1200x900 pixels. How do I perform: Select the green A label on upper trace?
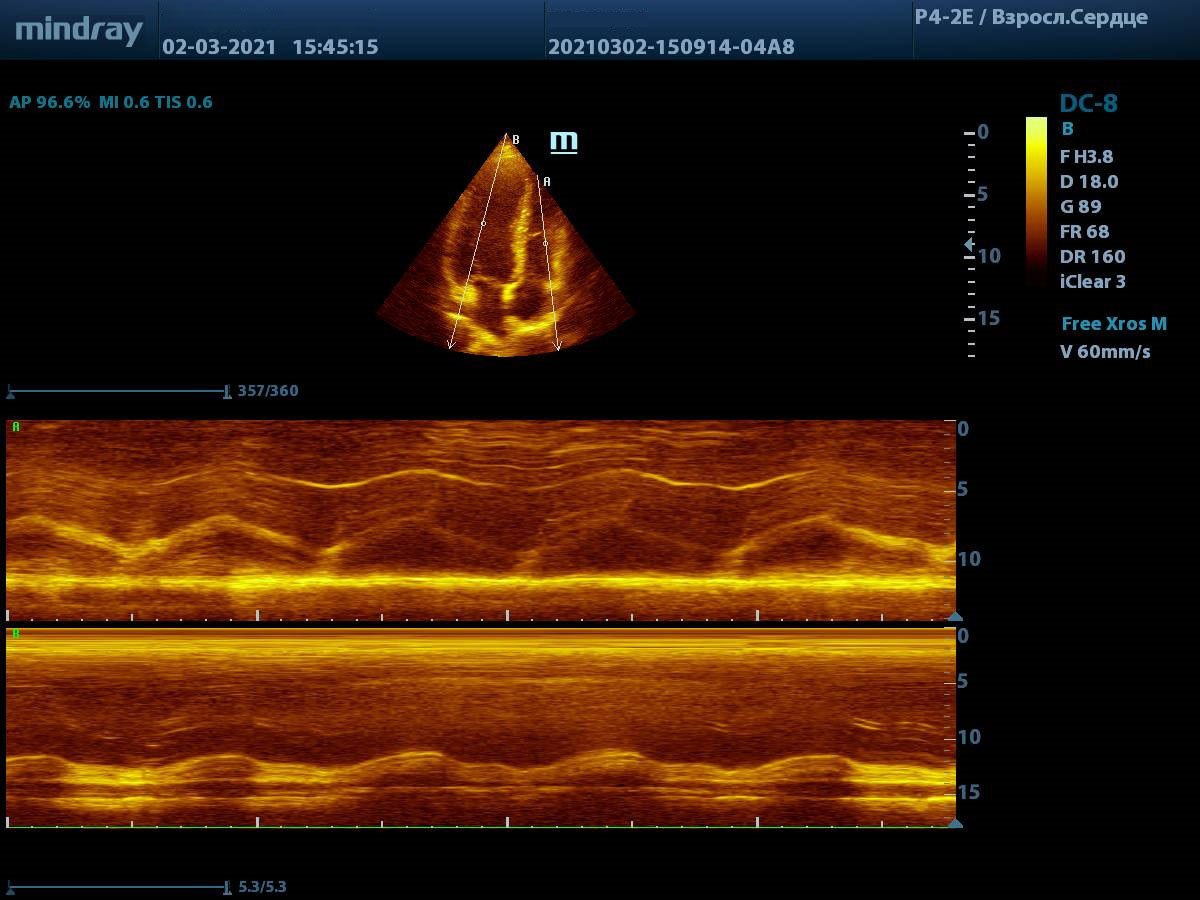tap(15, 427)
